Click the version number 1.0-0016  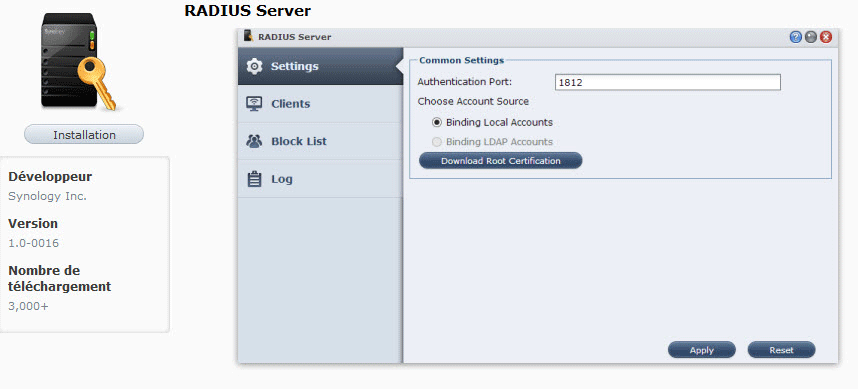tap(33, 243)
